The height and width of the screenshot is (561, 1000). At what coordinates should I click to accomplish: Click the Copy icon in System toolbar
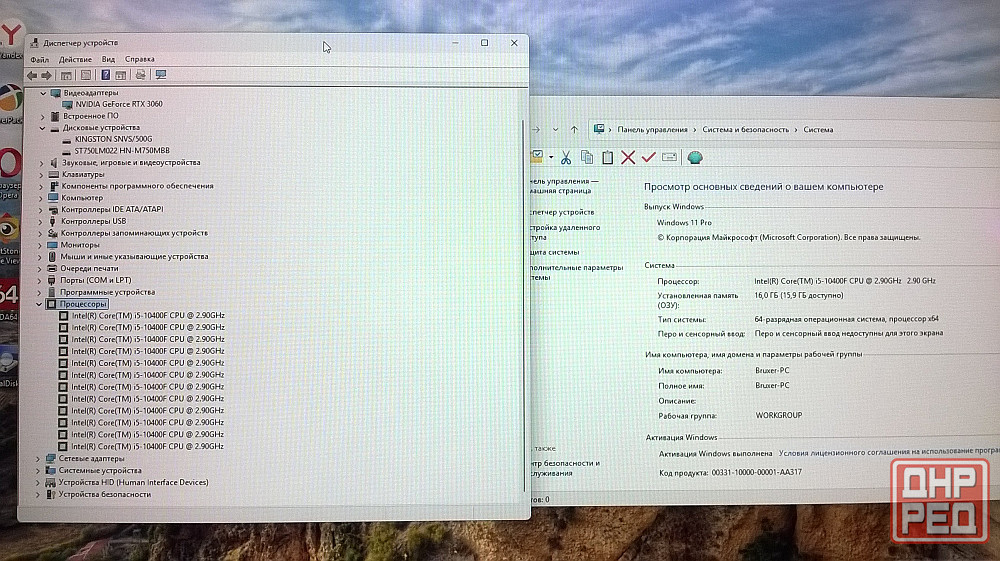pos(586,157)
